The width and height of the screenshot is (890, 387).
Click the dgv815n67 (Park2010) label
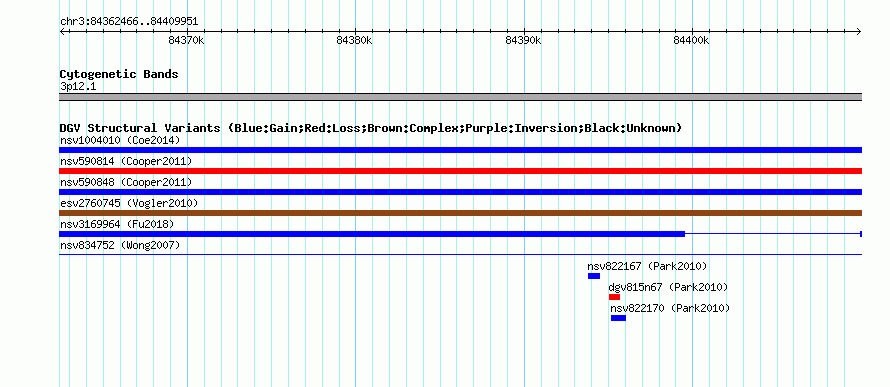click(668, 287)
